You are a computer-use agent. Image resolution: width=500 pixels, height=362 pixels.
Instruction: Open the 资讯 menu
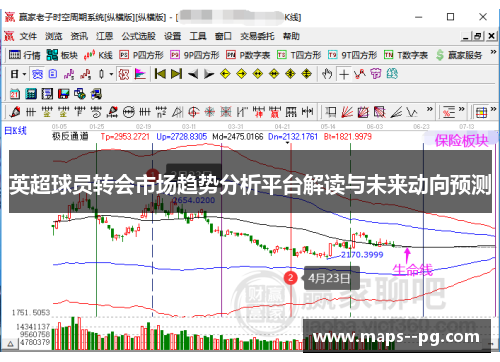pyautogui.click(x=79, y=36)
